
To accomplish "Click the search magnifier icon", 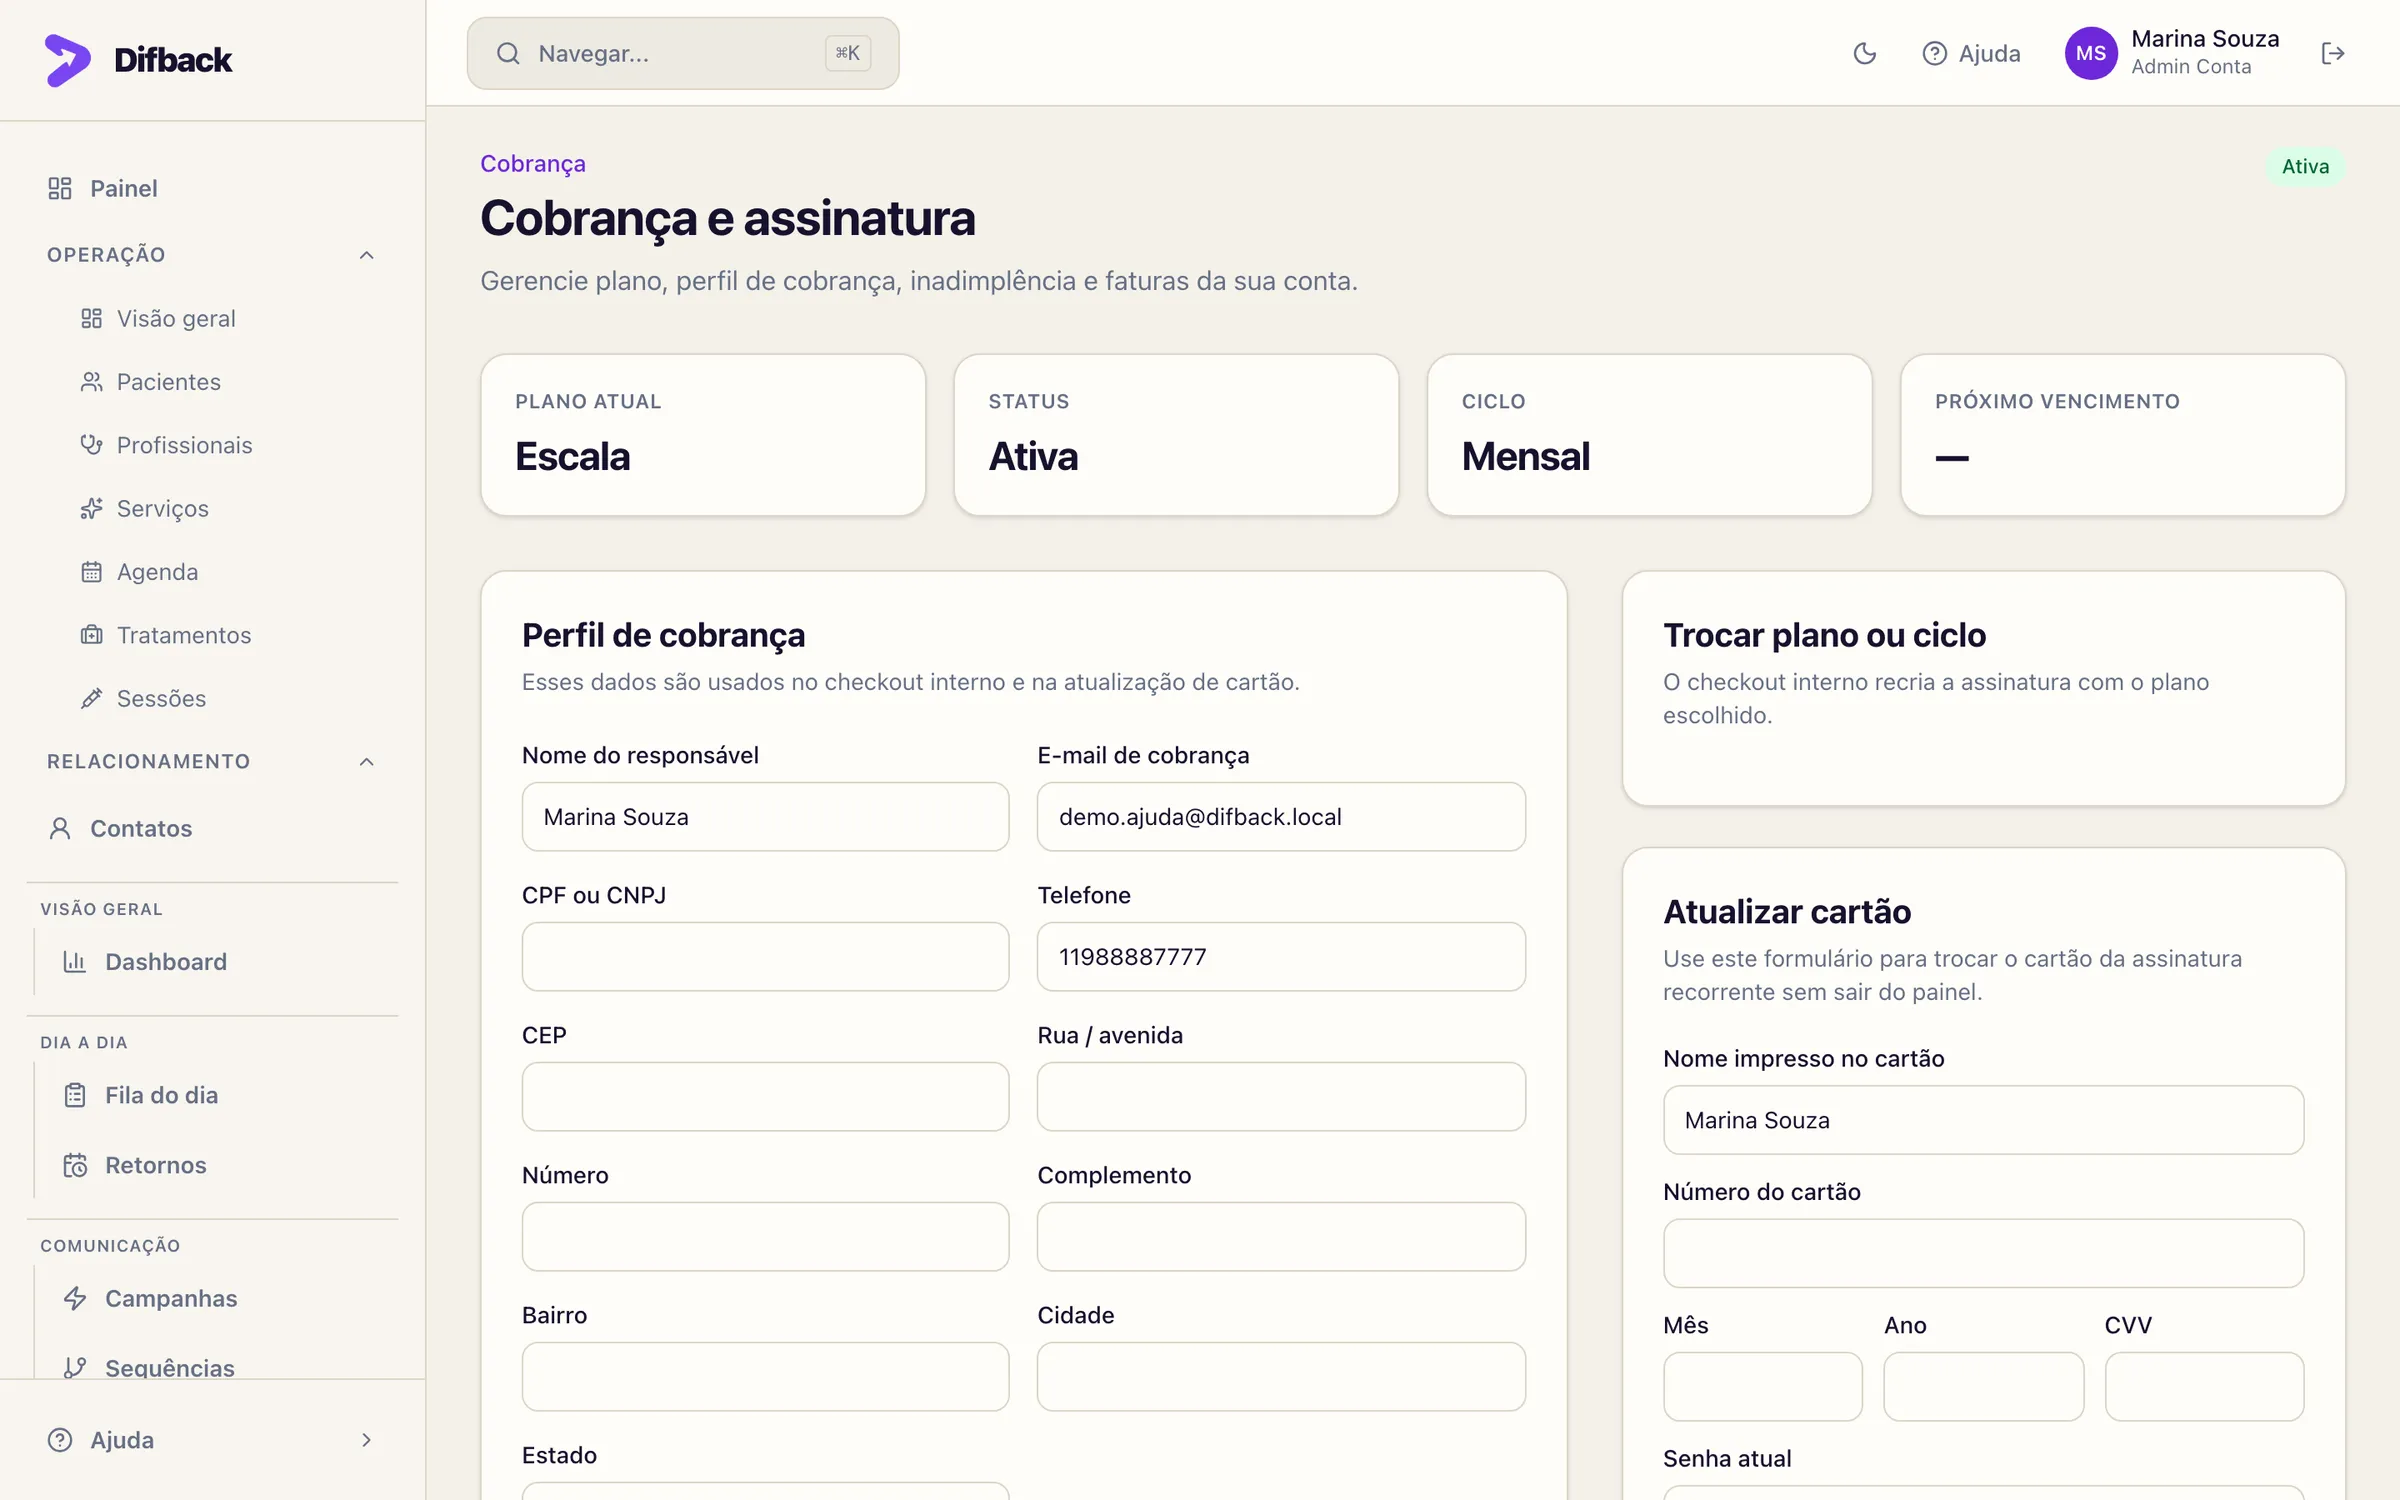I will point(508,54).
